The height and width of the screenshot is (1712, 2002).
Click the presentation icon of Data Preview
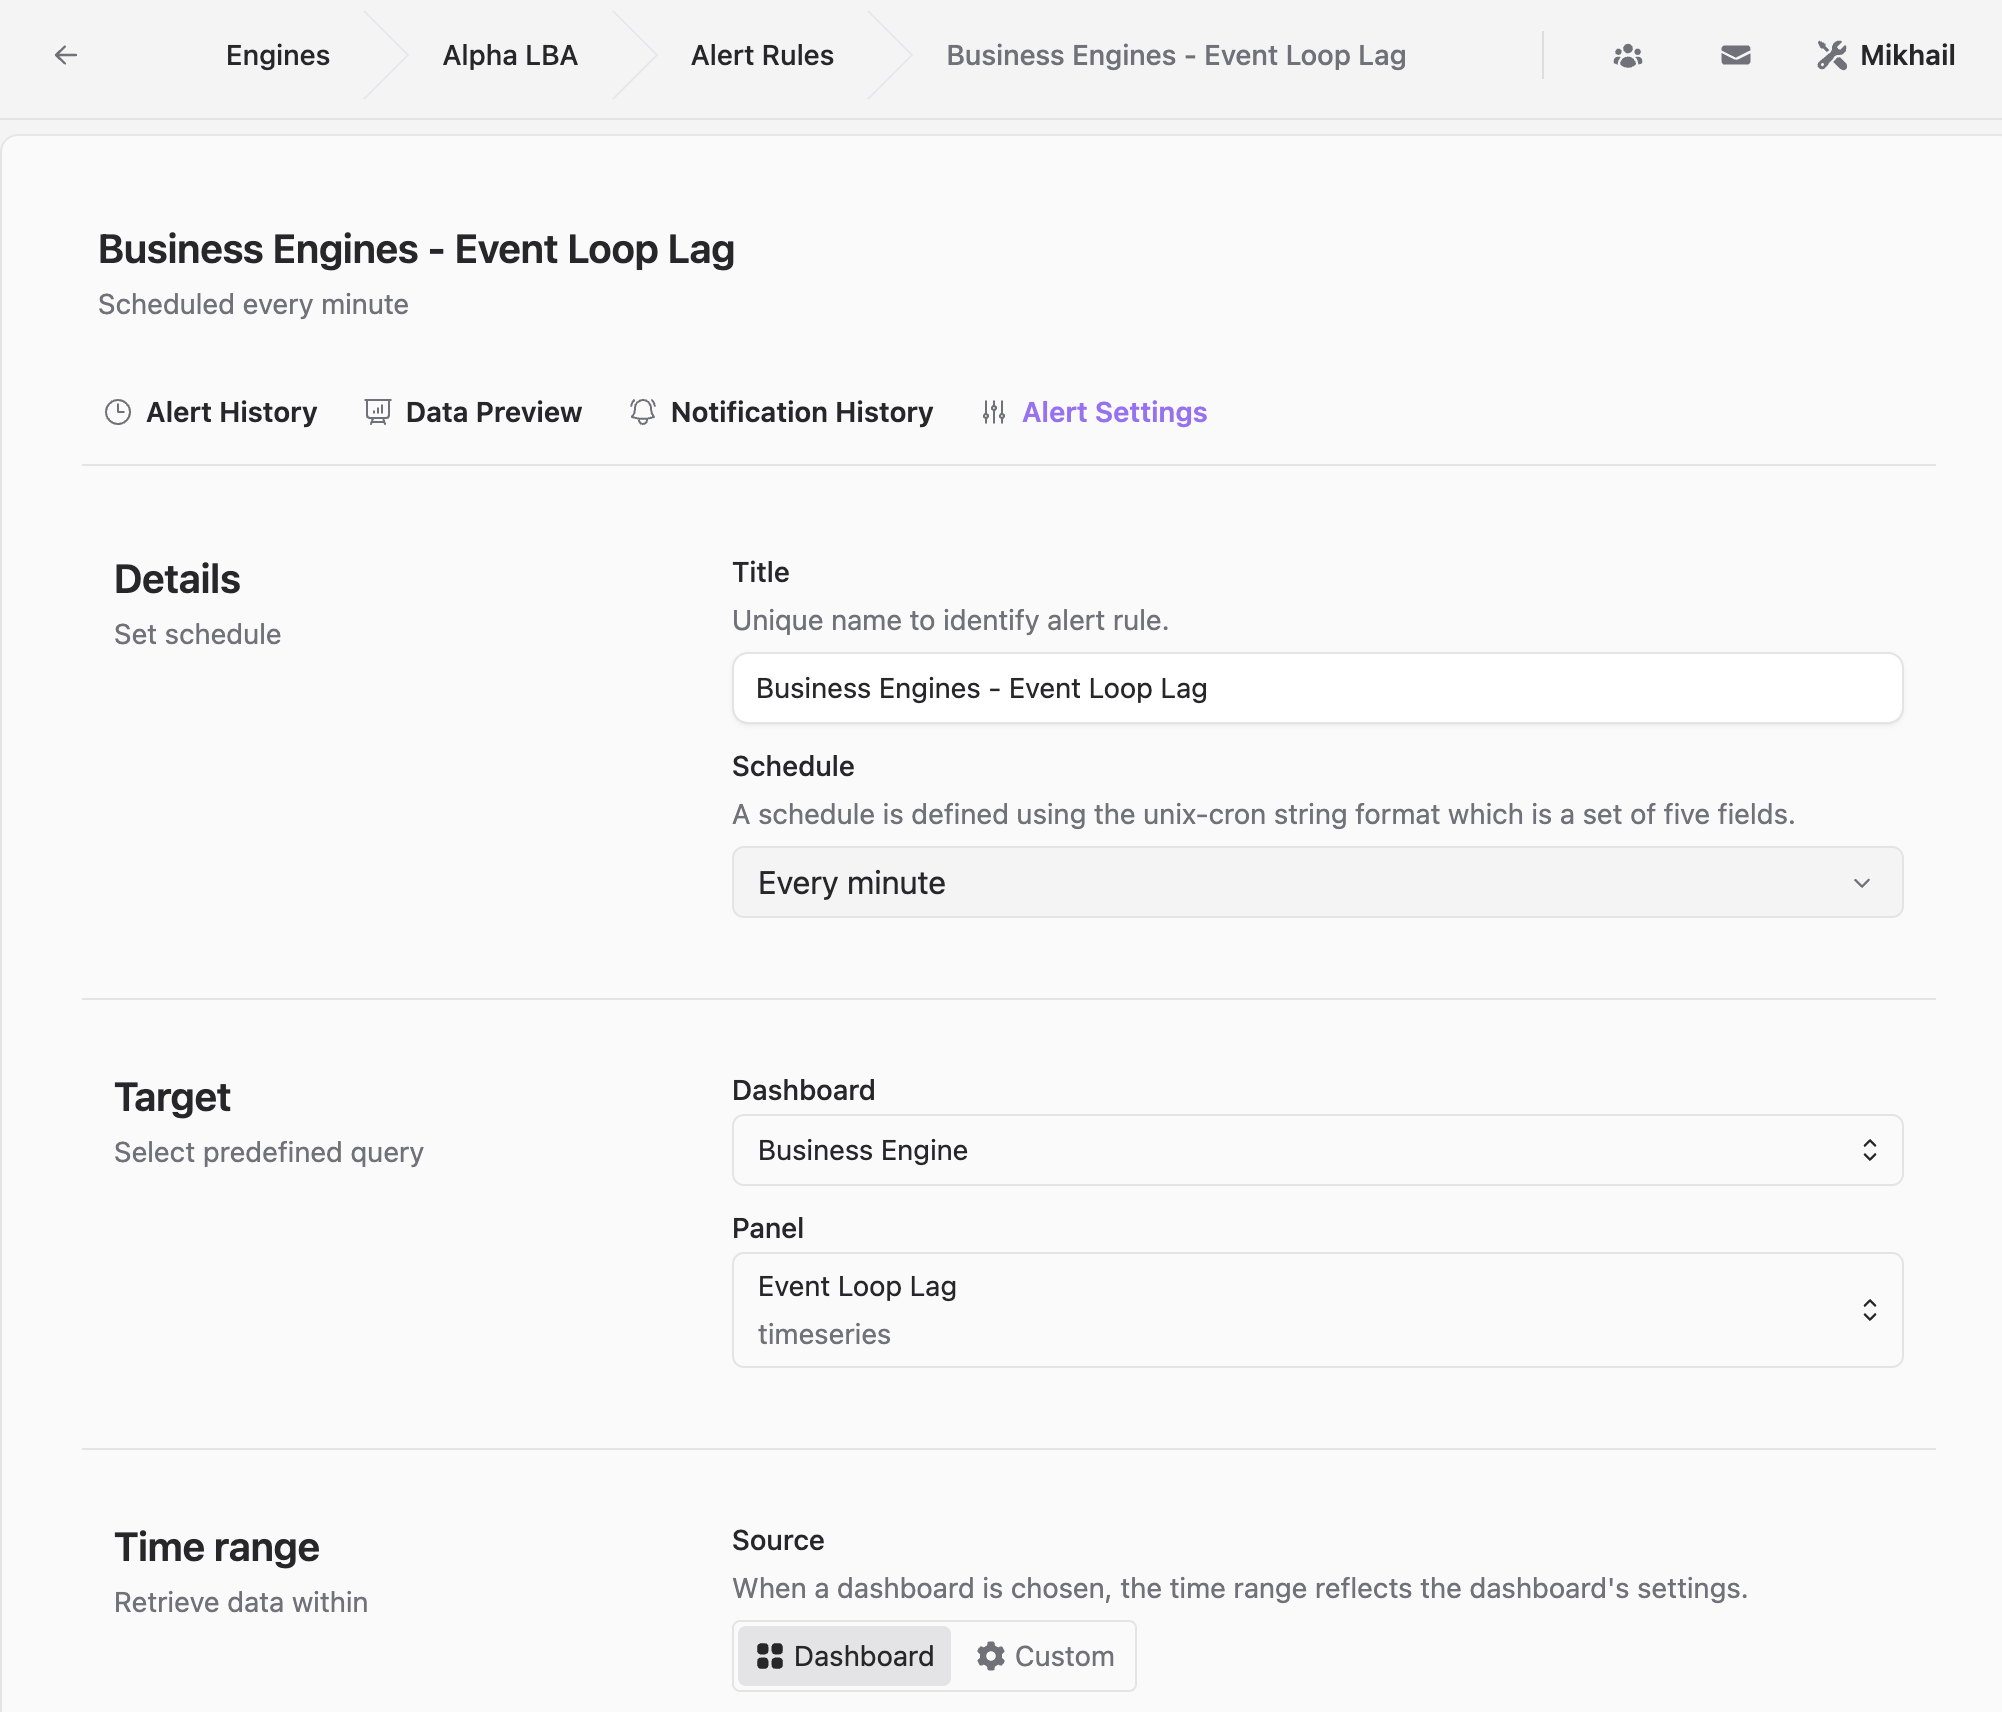coord(377,412)
